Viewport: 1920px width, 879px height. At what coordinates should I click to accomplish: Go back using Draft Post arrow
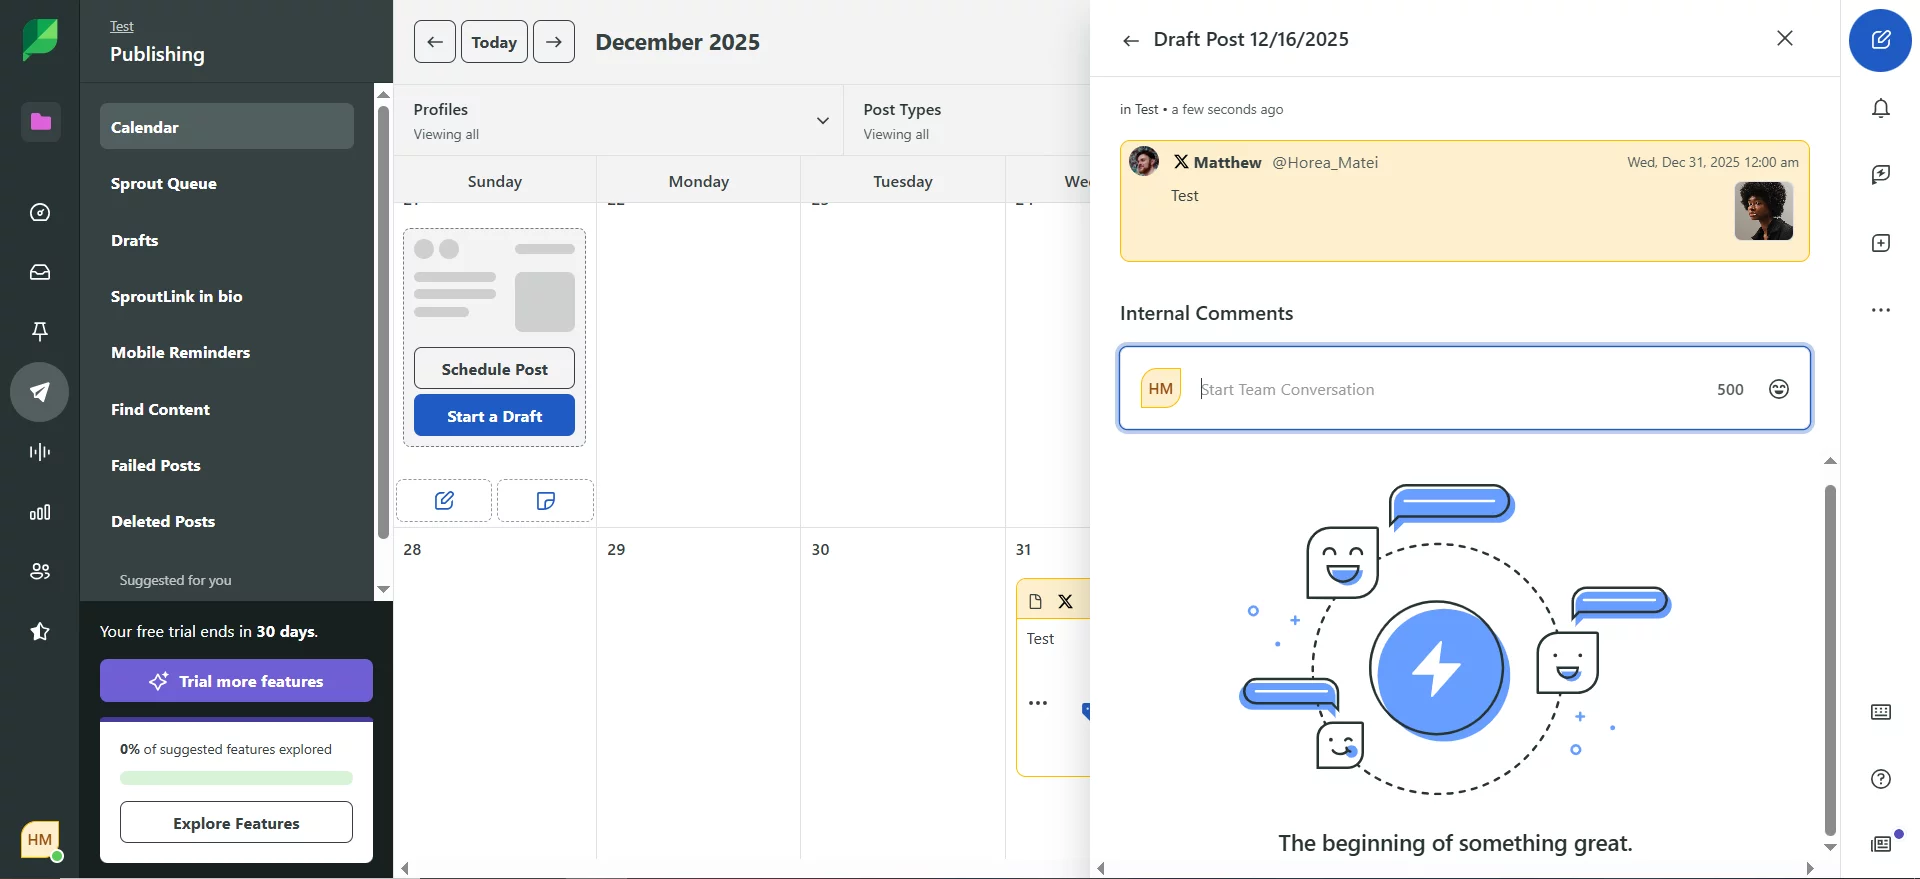(x=1131, y=41)
